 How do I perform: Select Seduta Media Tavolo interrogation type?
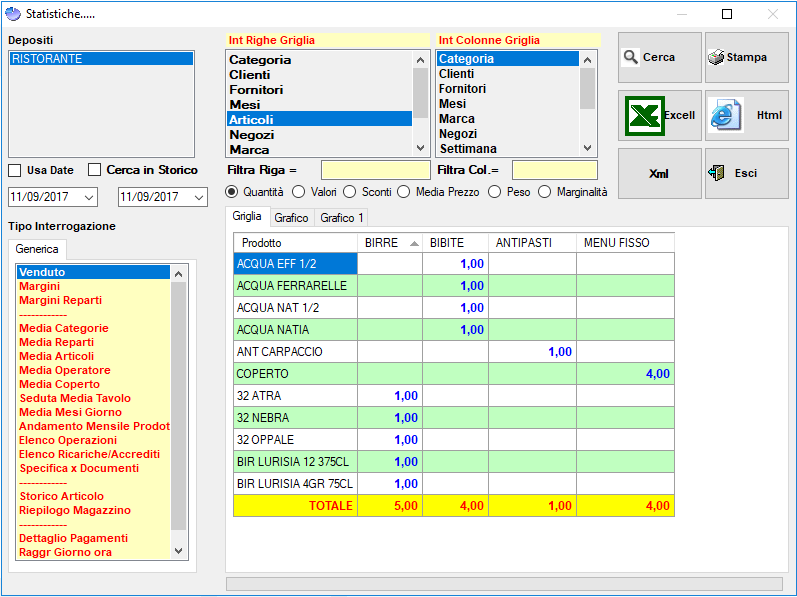coord(94,398)
